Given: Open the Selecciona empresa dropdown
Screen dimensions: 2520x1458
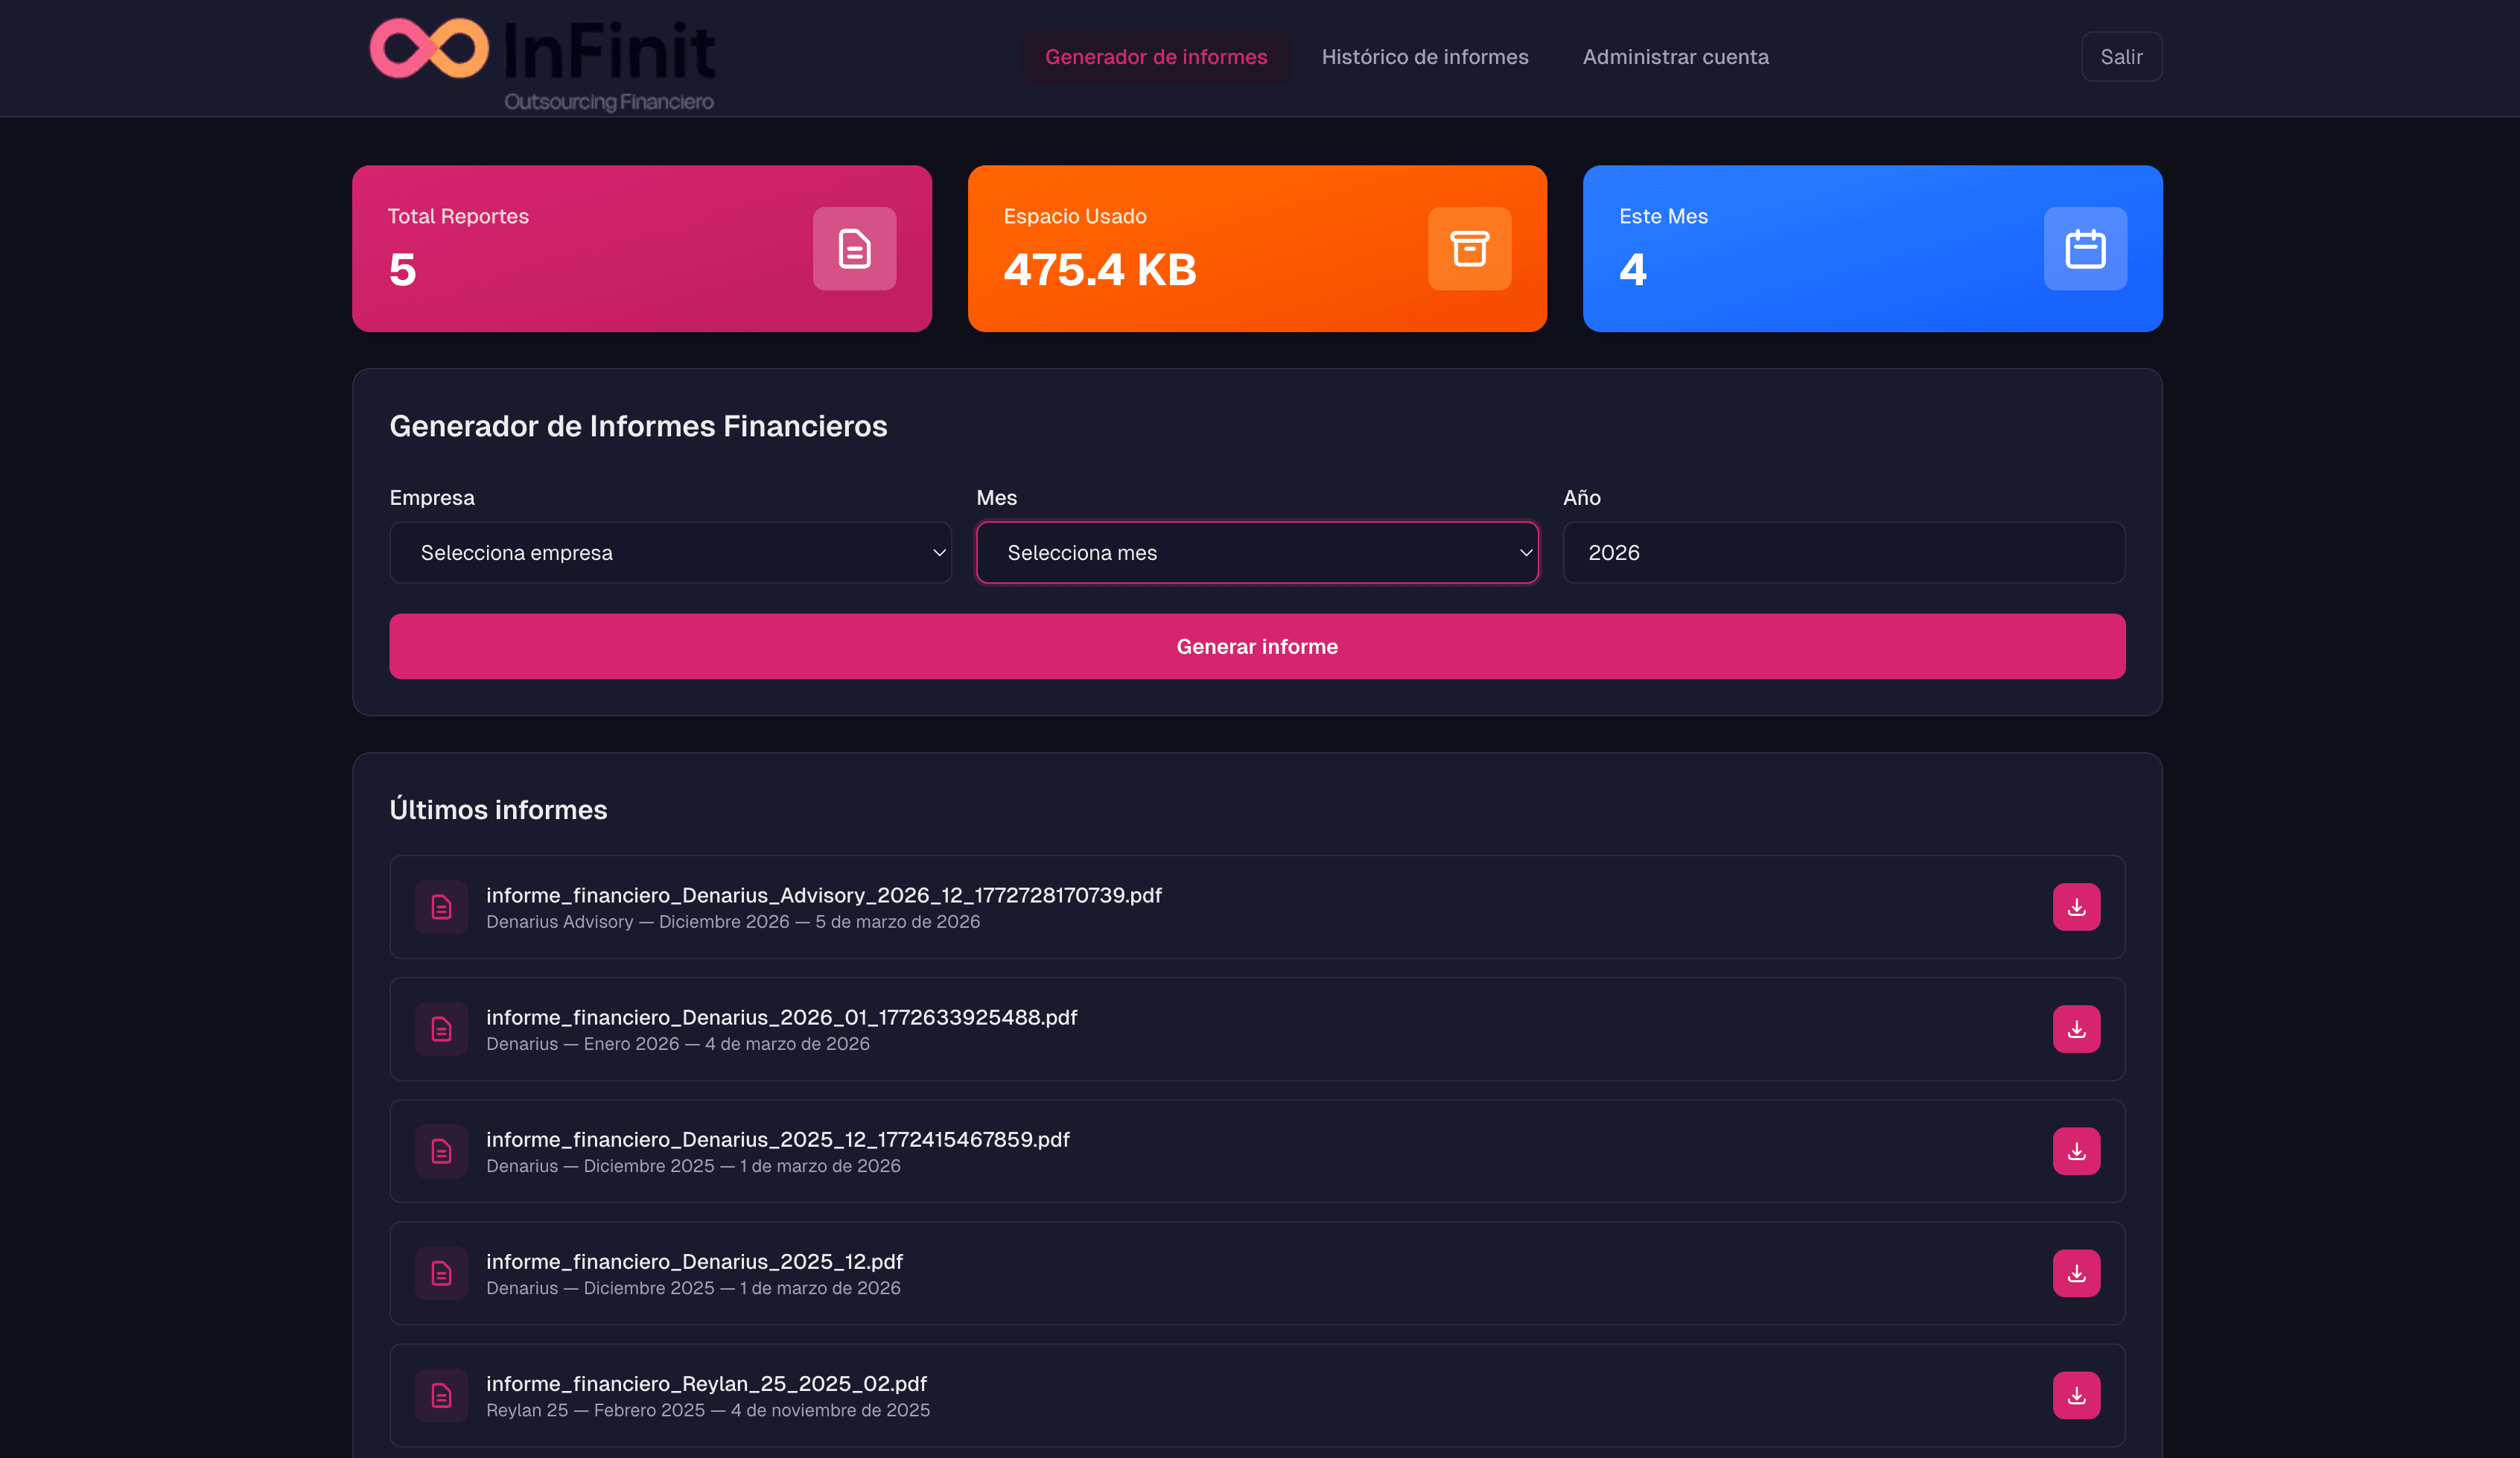Looking at the screenshot, I should point(670,553).
